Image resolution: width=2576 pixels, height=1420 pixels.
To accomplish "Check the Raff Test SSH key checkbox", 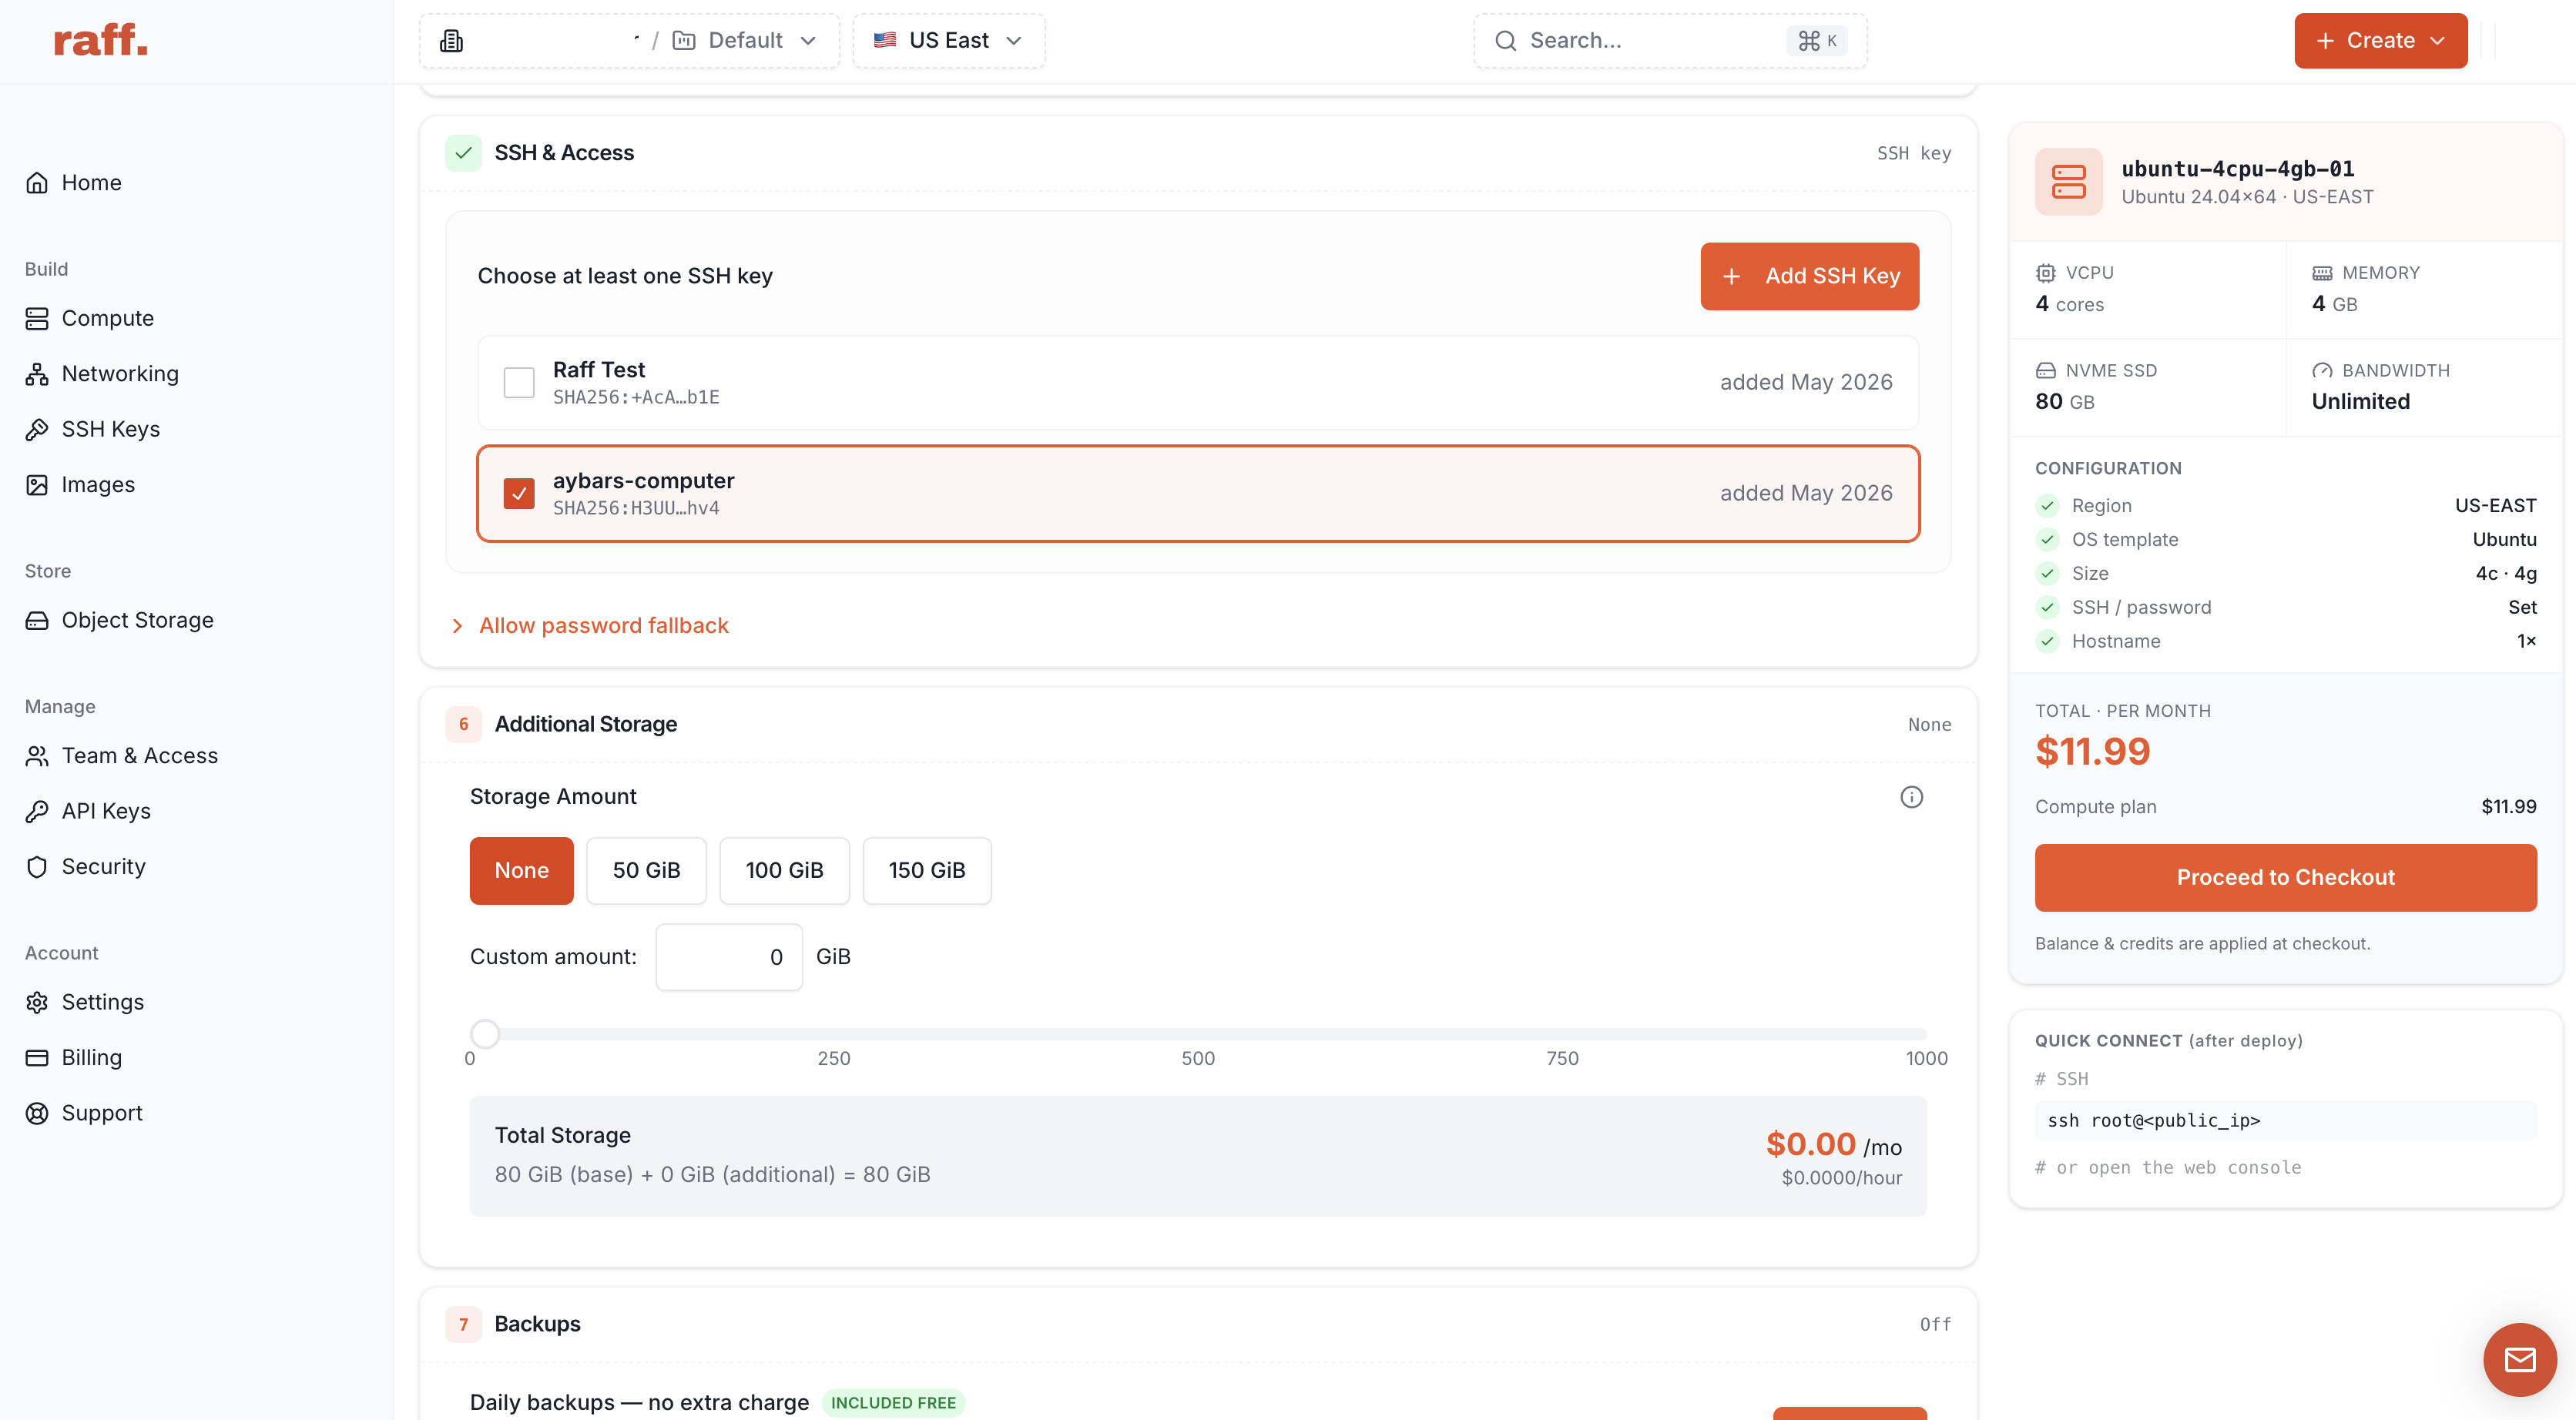I will pos(519,382).
